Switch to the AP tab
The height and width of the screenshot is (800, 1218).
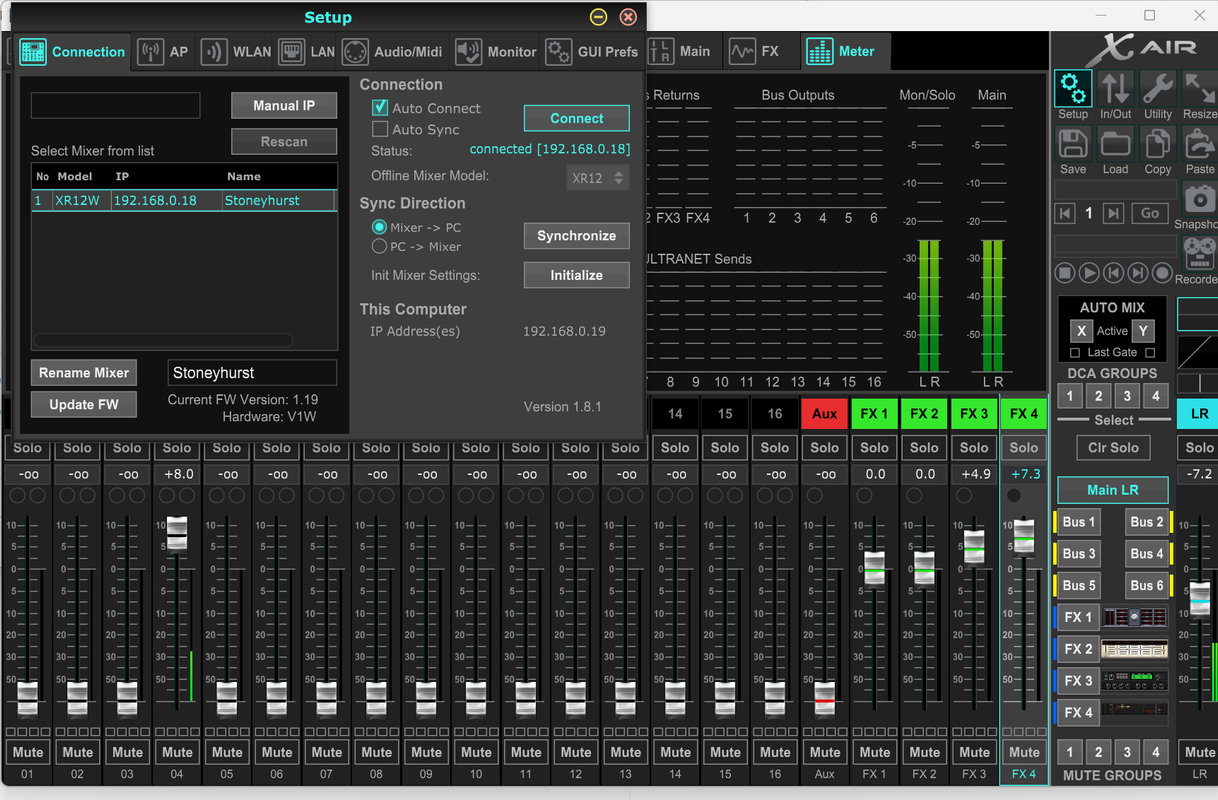tap(163, 52)
